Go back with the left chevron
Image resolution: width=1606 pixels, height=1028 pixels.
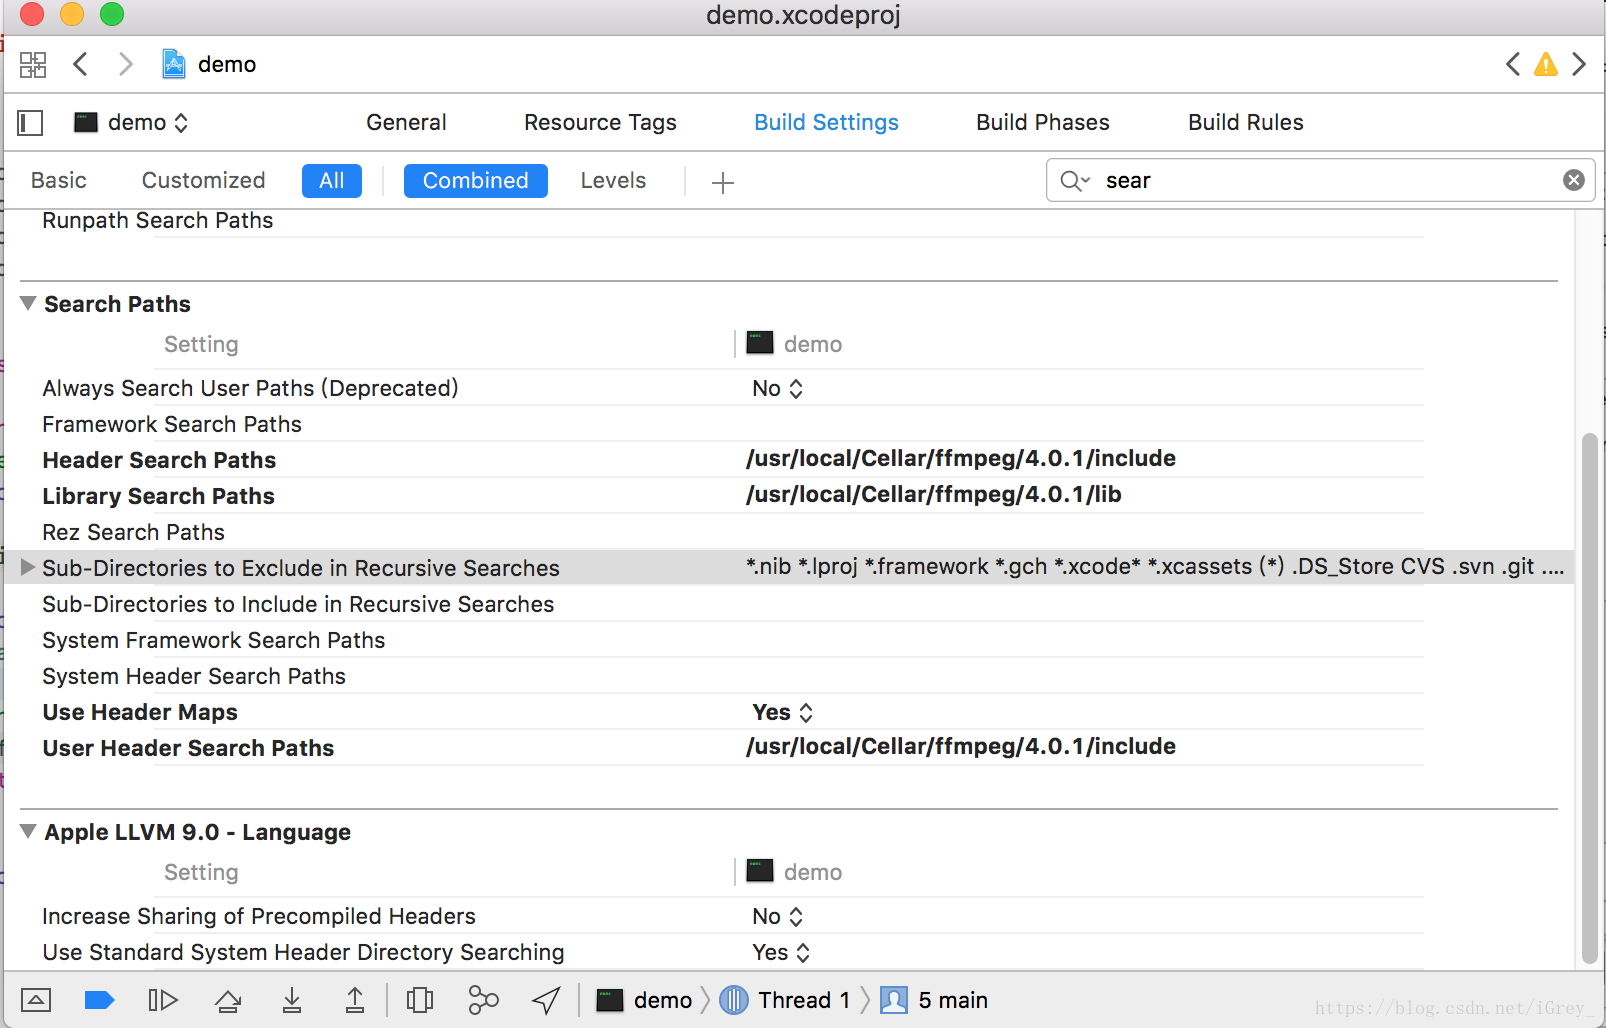click(81, 64)
